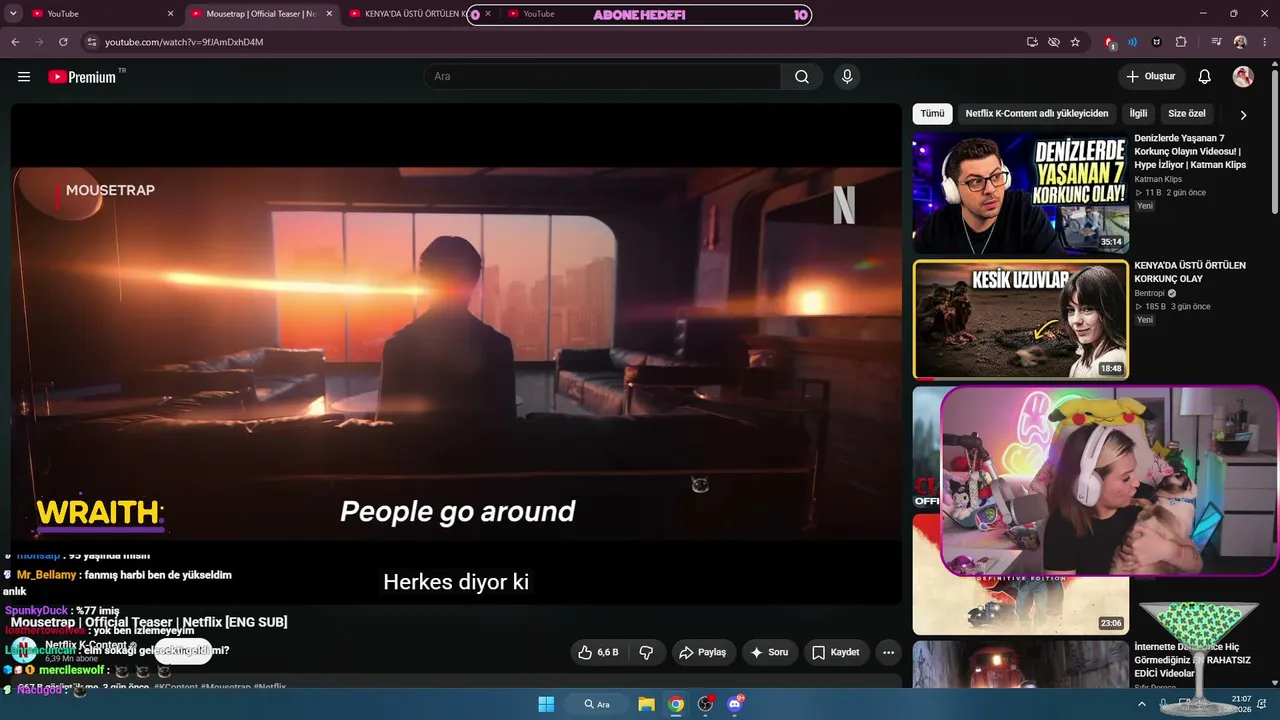Open the Denizlerde Yaşanan thumbnail 35:14
The width and height of the screenshot is (1280, 720).
[1021, 193]
